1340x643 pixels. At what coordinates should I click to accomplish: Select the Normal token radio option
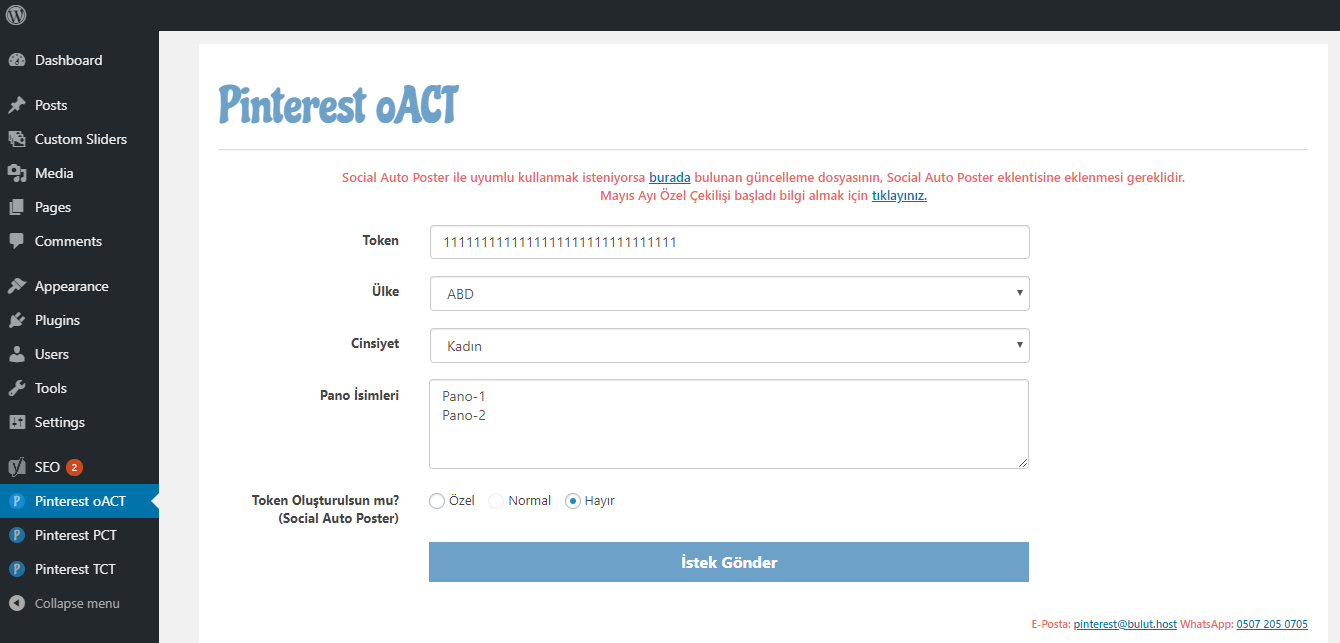(x=496, y=501)
